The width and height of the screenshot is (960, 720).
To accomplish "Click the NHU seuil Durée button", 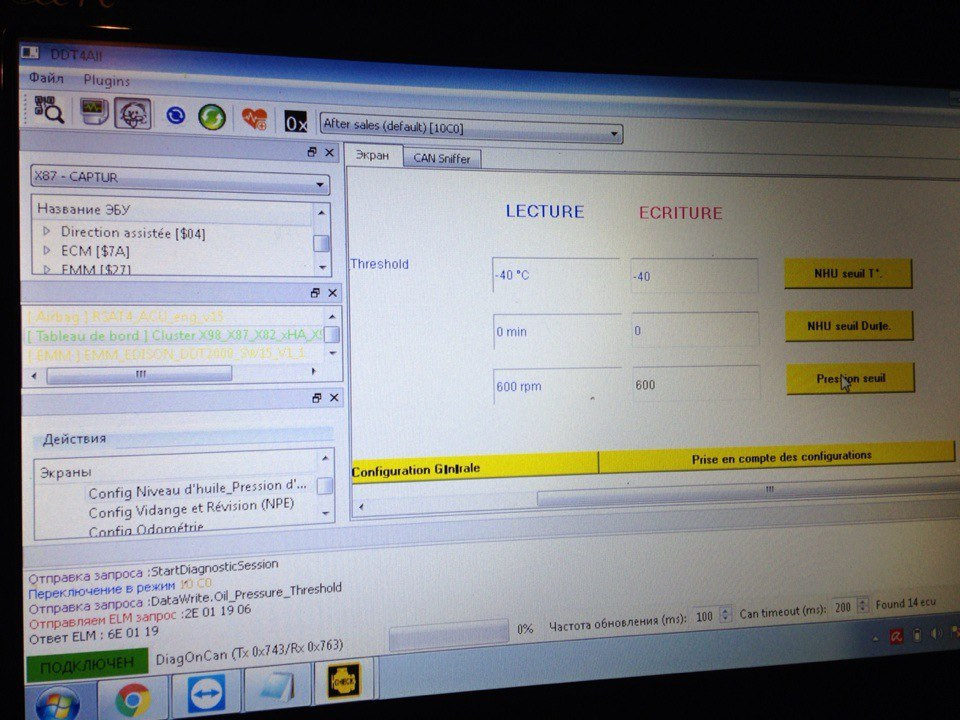I will pos(849,326).
